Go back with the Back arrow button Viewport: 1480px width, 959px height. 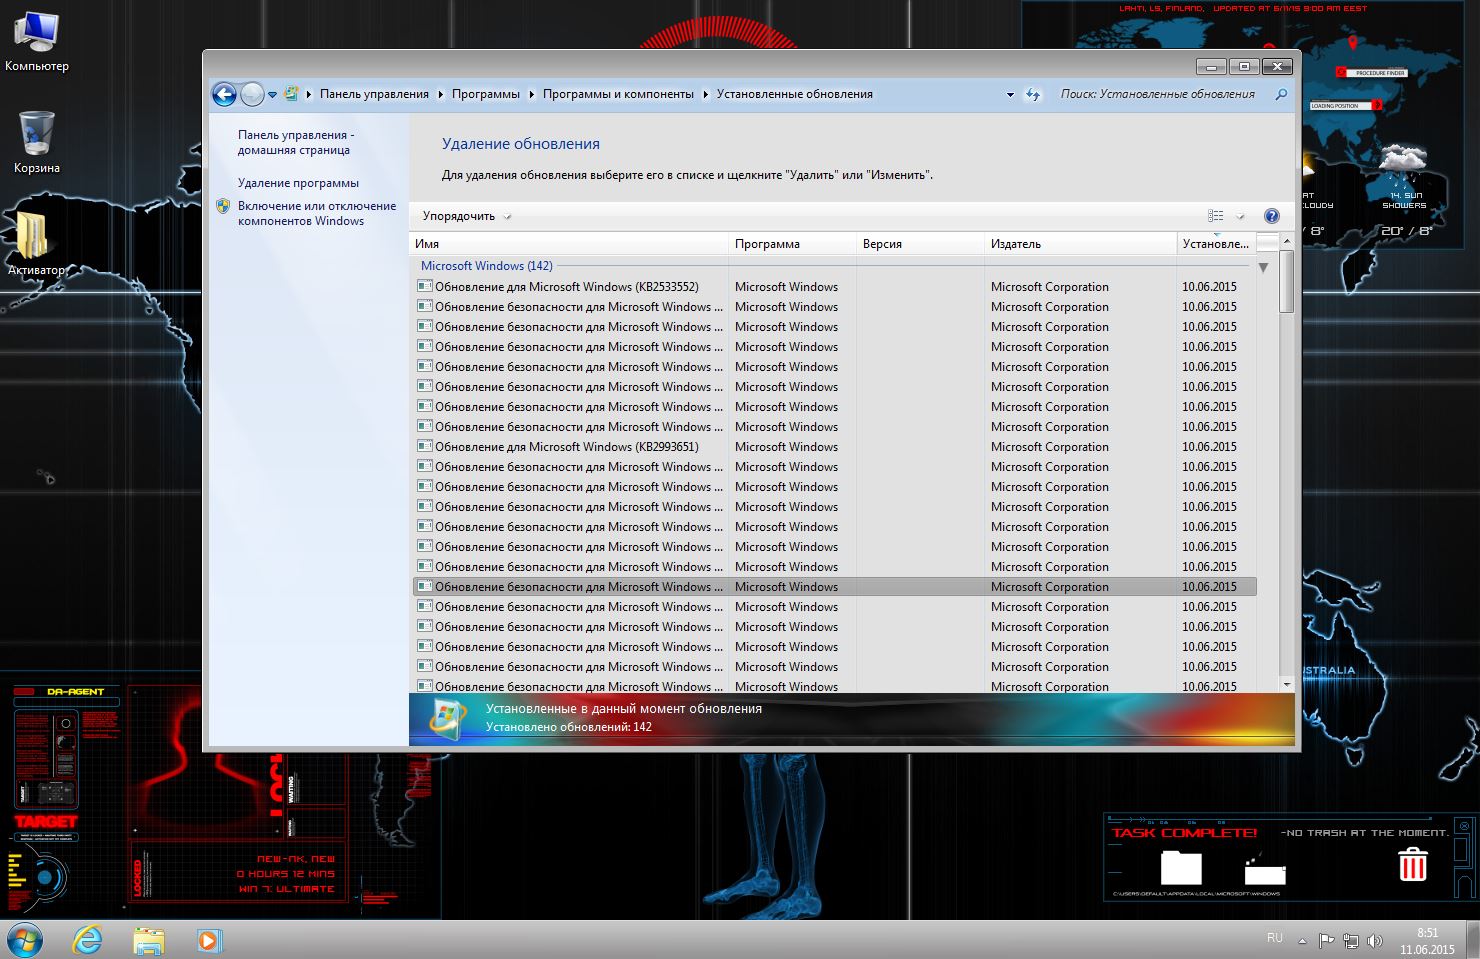(224, 94)
